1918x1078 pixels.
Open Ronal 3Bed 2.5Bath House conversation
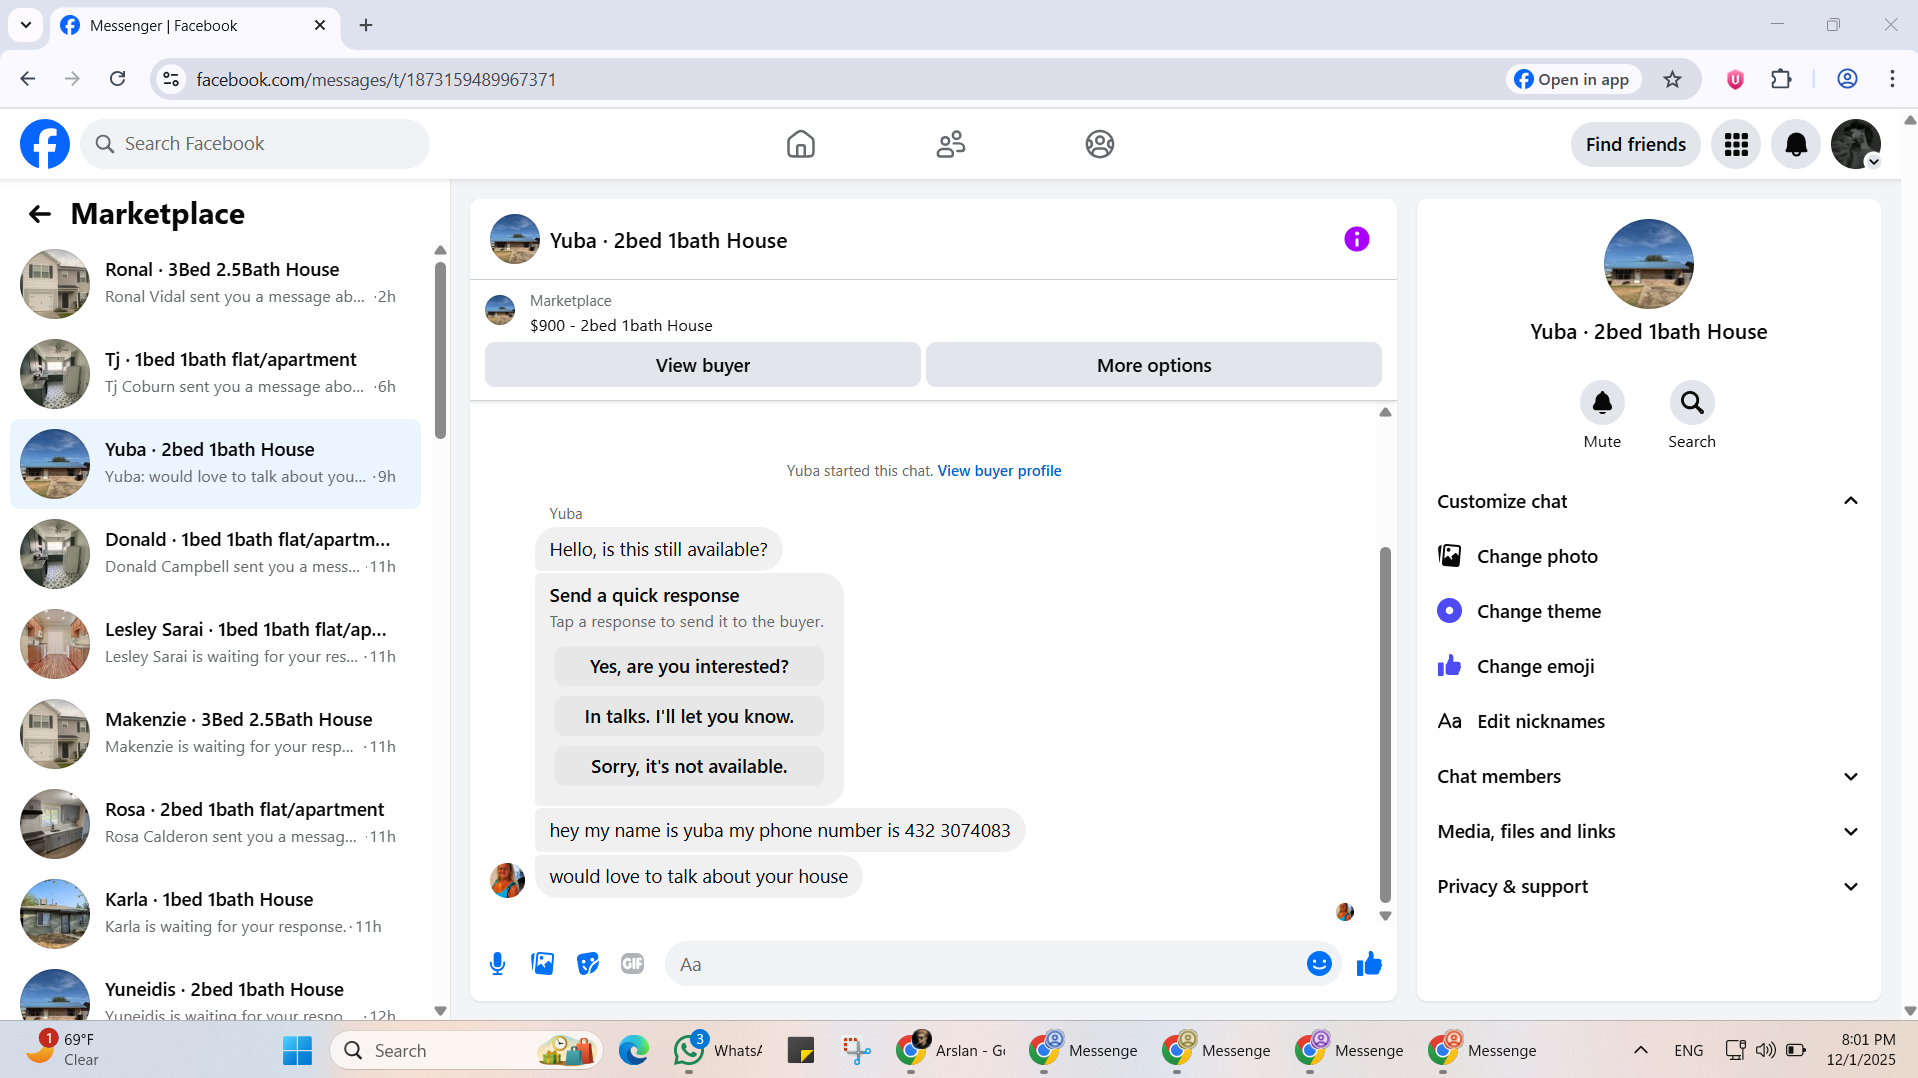coord(215,284)
